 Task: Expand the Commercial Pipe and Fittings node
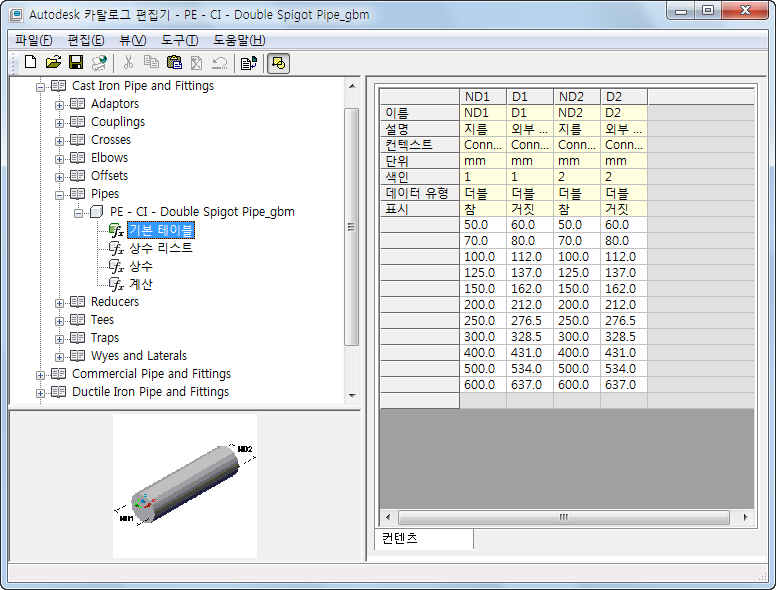[40, 376]
